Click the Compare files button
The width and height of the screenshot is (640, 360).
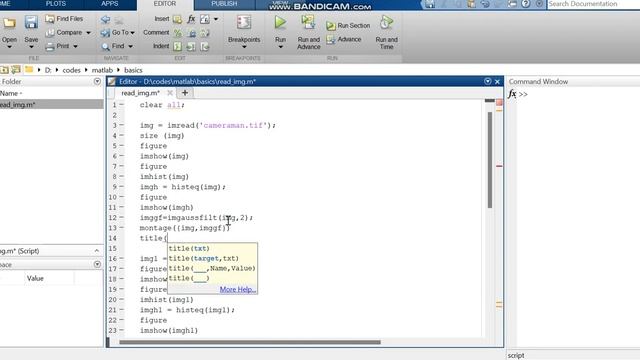point(64,32)
